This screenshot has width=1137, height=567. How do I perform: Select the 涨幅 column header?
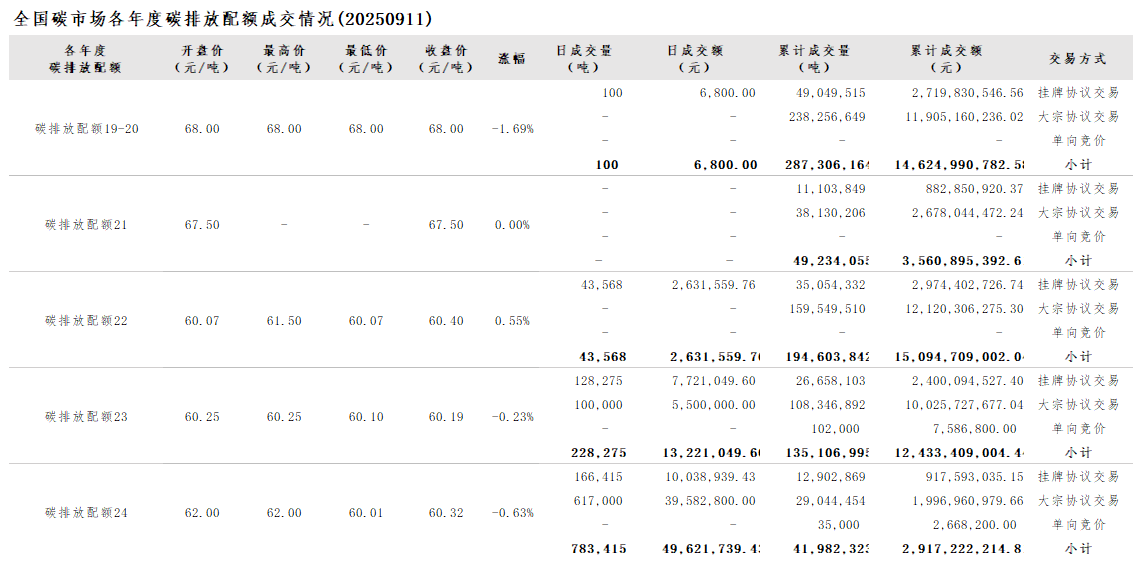(x=512, y=58)
